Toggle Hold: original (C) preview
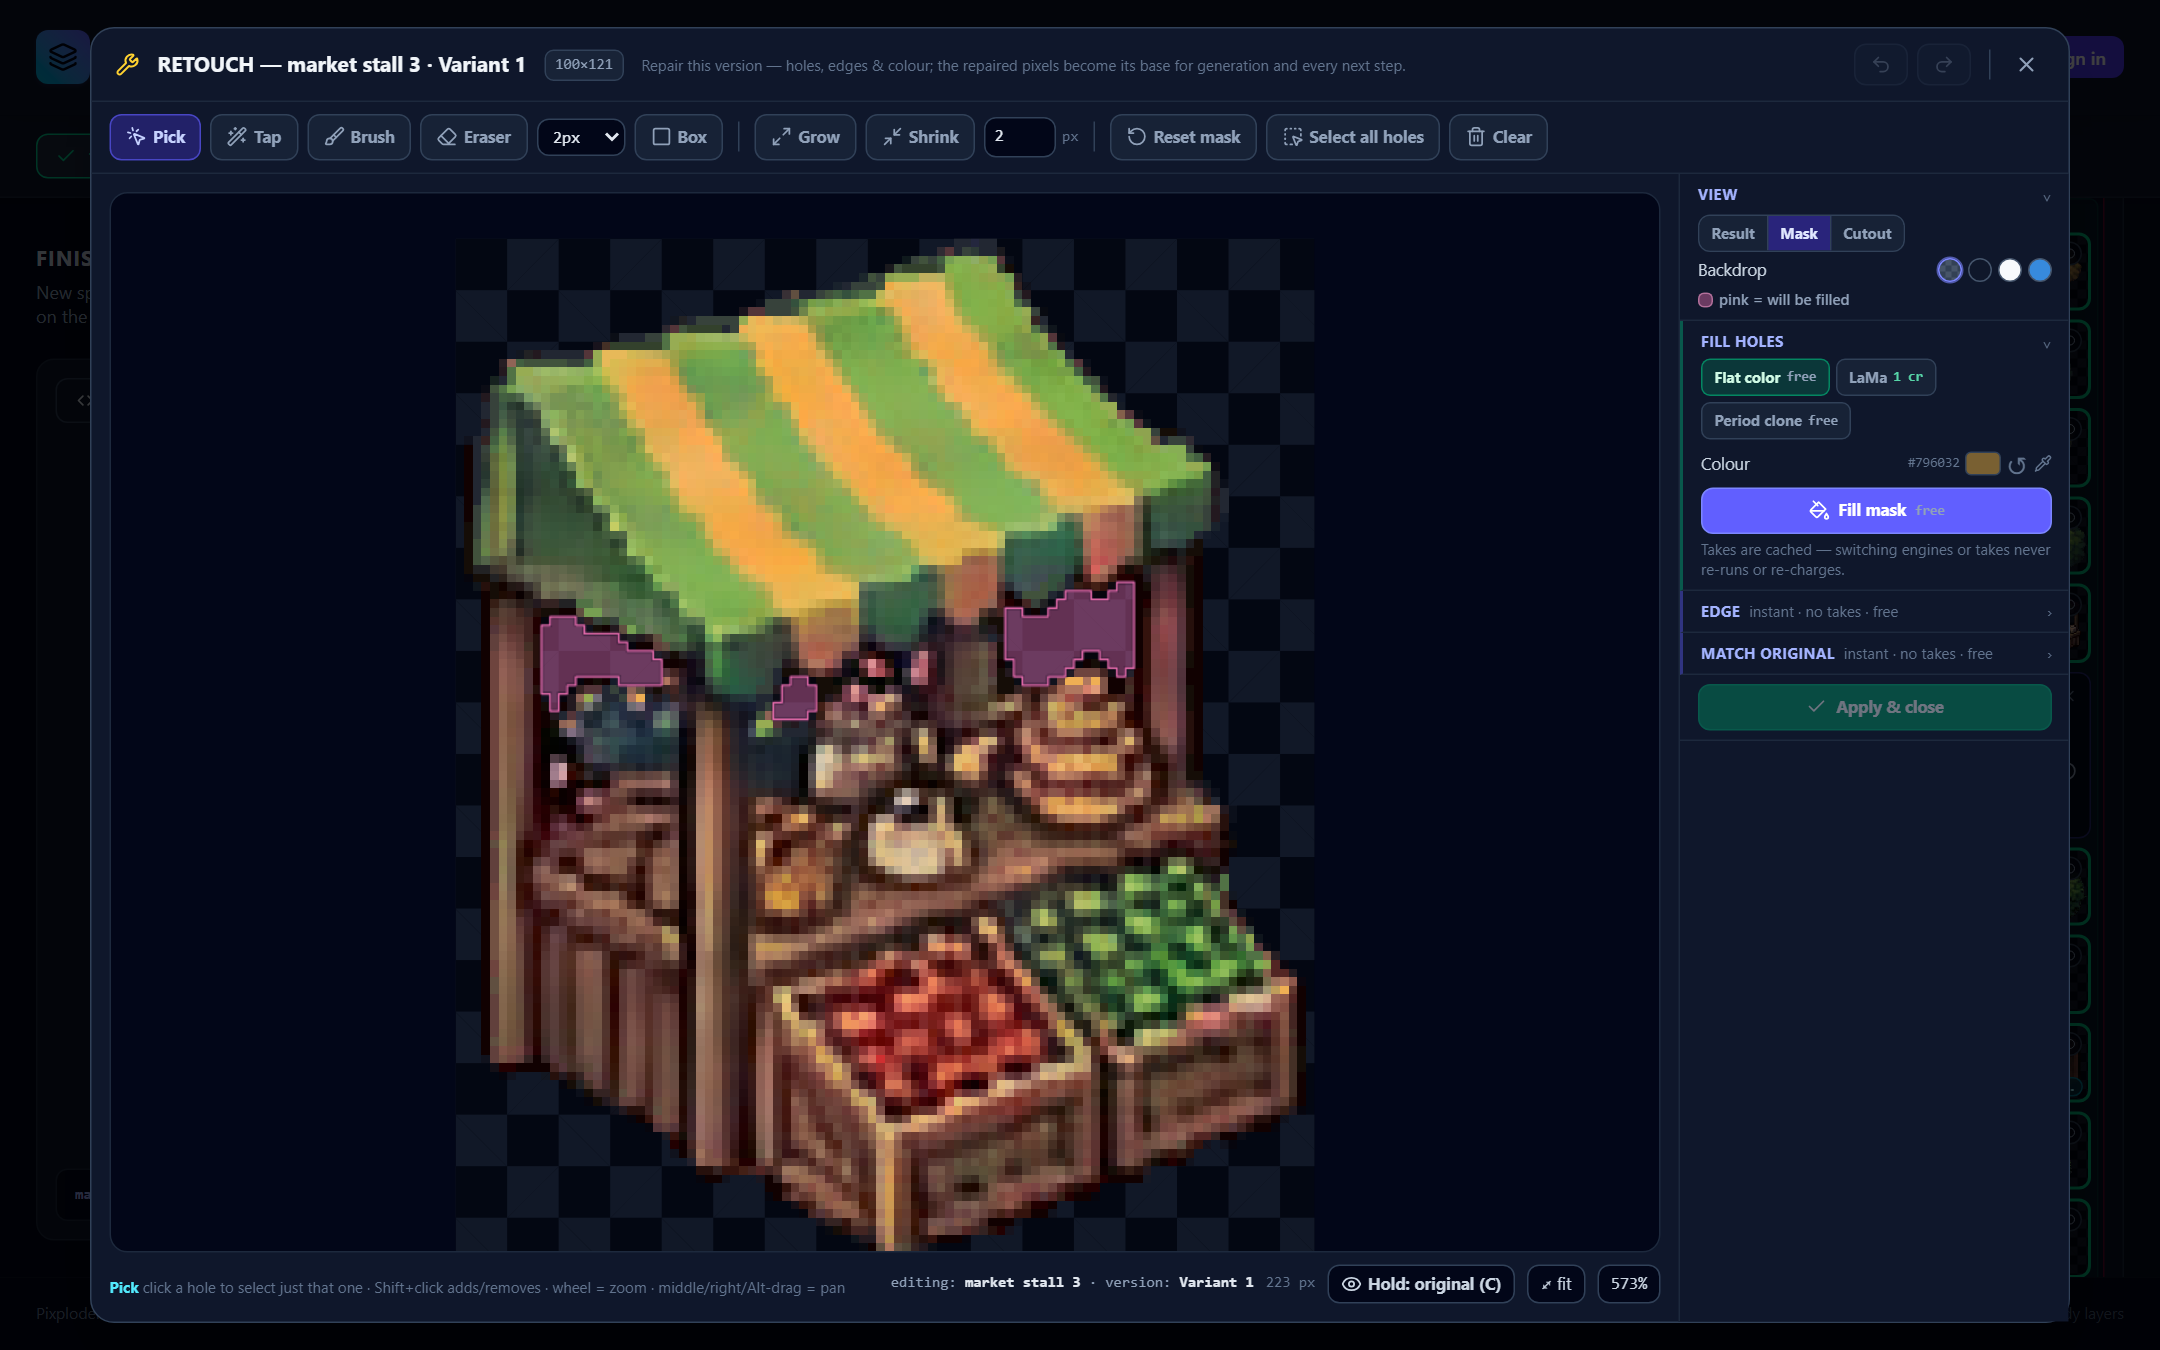The height and width of the screenshot is (1350, 2160). pos(1421,1284)
